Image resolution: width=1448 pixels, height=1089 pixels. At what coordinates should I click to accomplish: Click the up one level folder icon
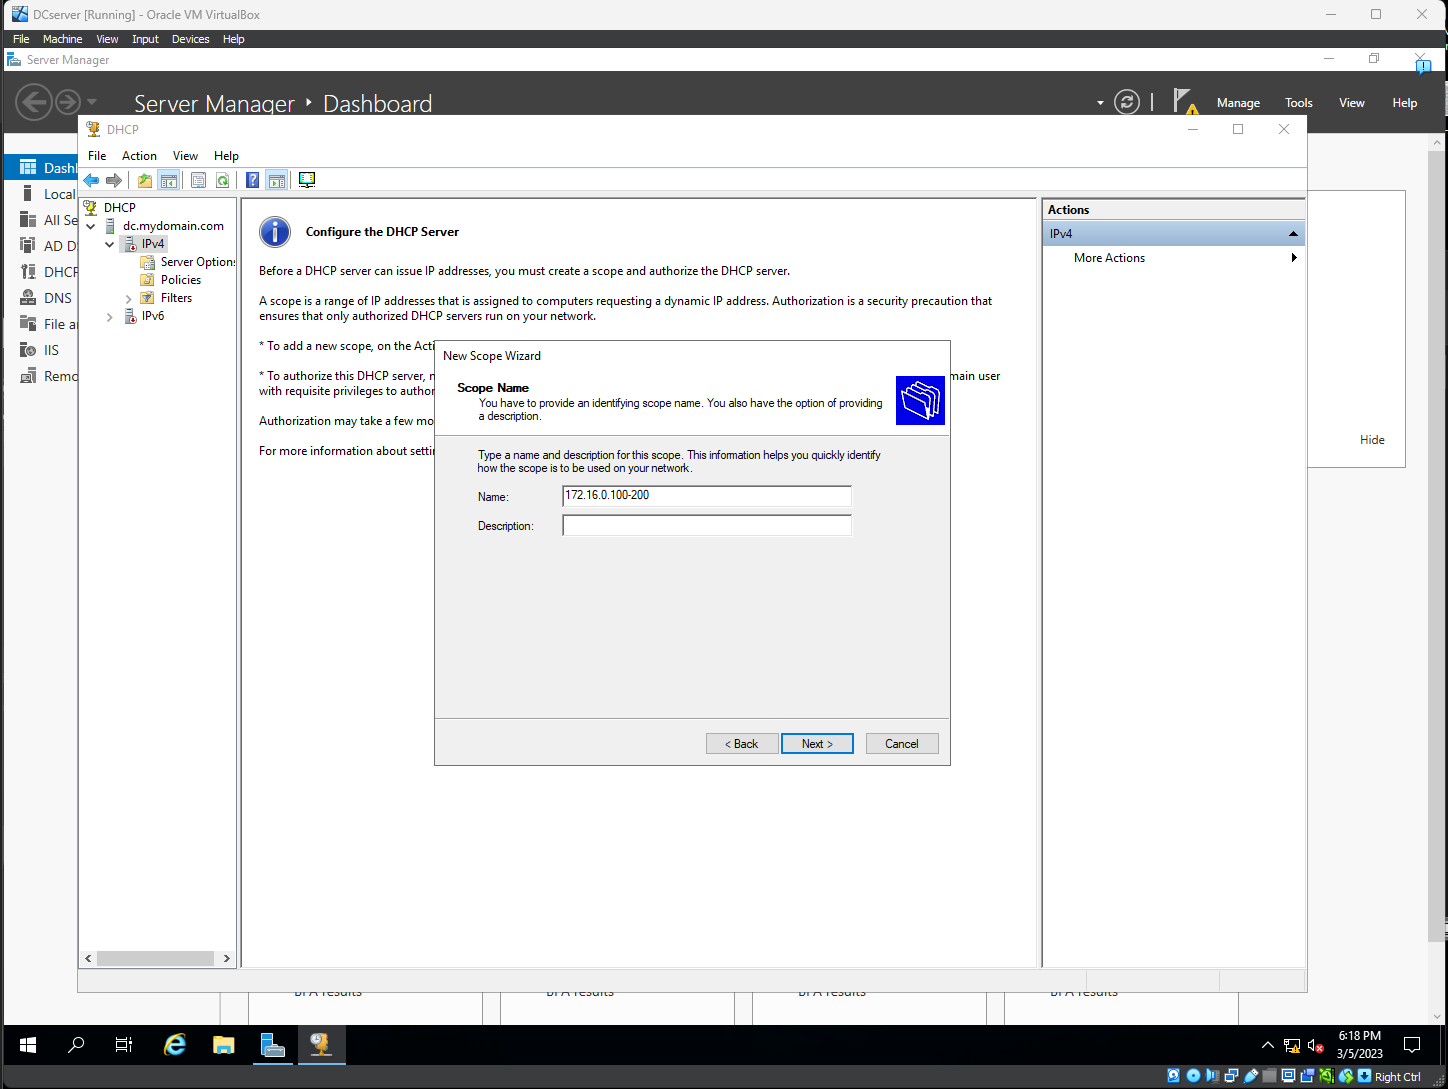pyautogui.click(x=144, y=180)
